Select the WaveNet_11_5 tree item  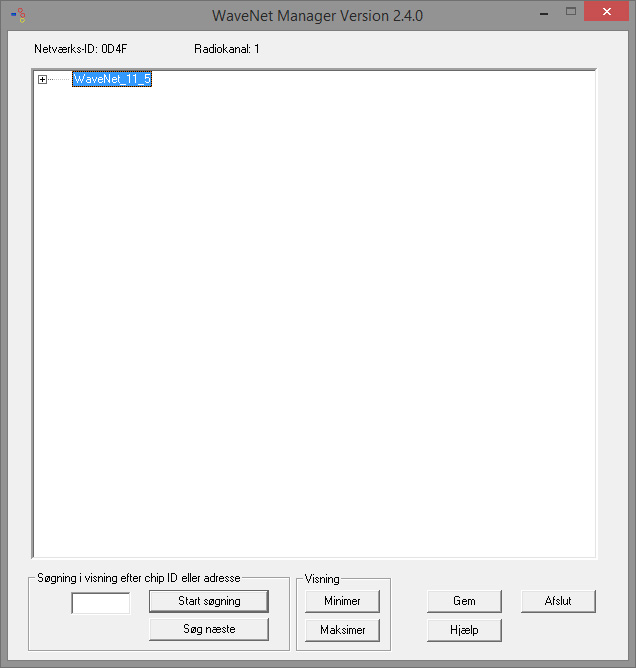112,80
